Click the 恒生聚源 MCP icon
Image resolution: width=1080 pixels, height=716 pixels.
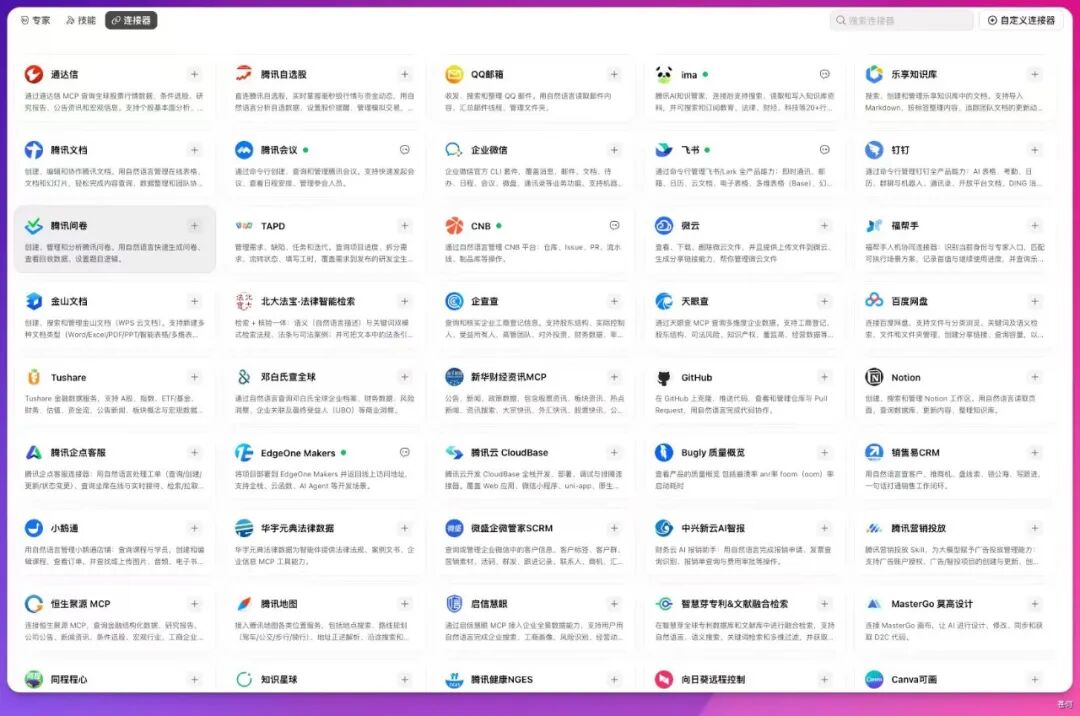point(34,604)
